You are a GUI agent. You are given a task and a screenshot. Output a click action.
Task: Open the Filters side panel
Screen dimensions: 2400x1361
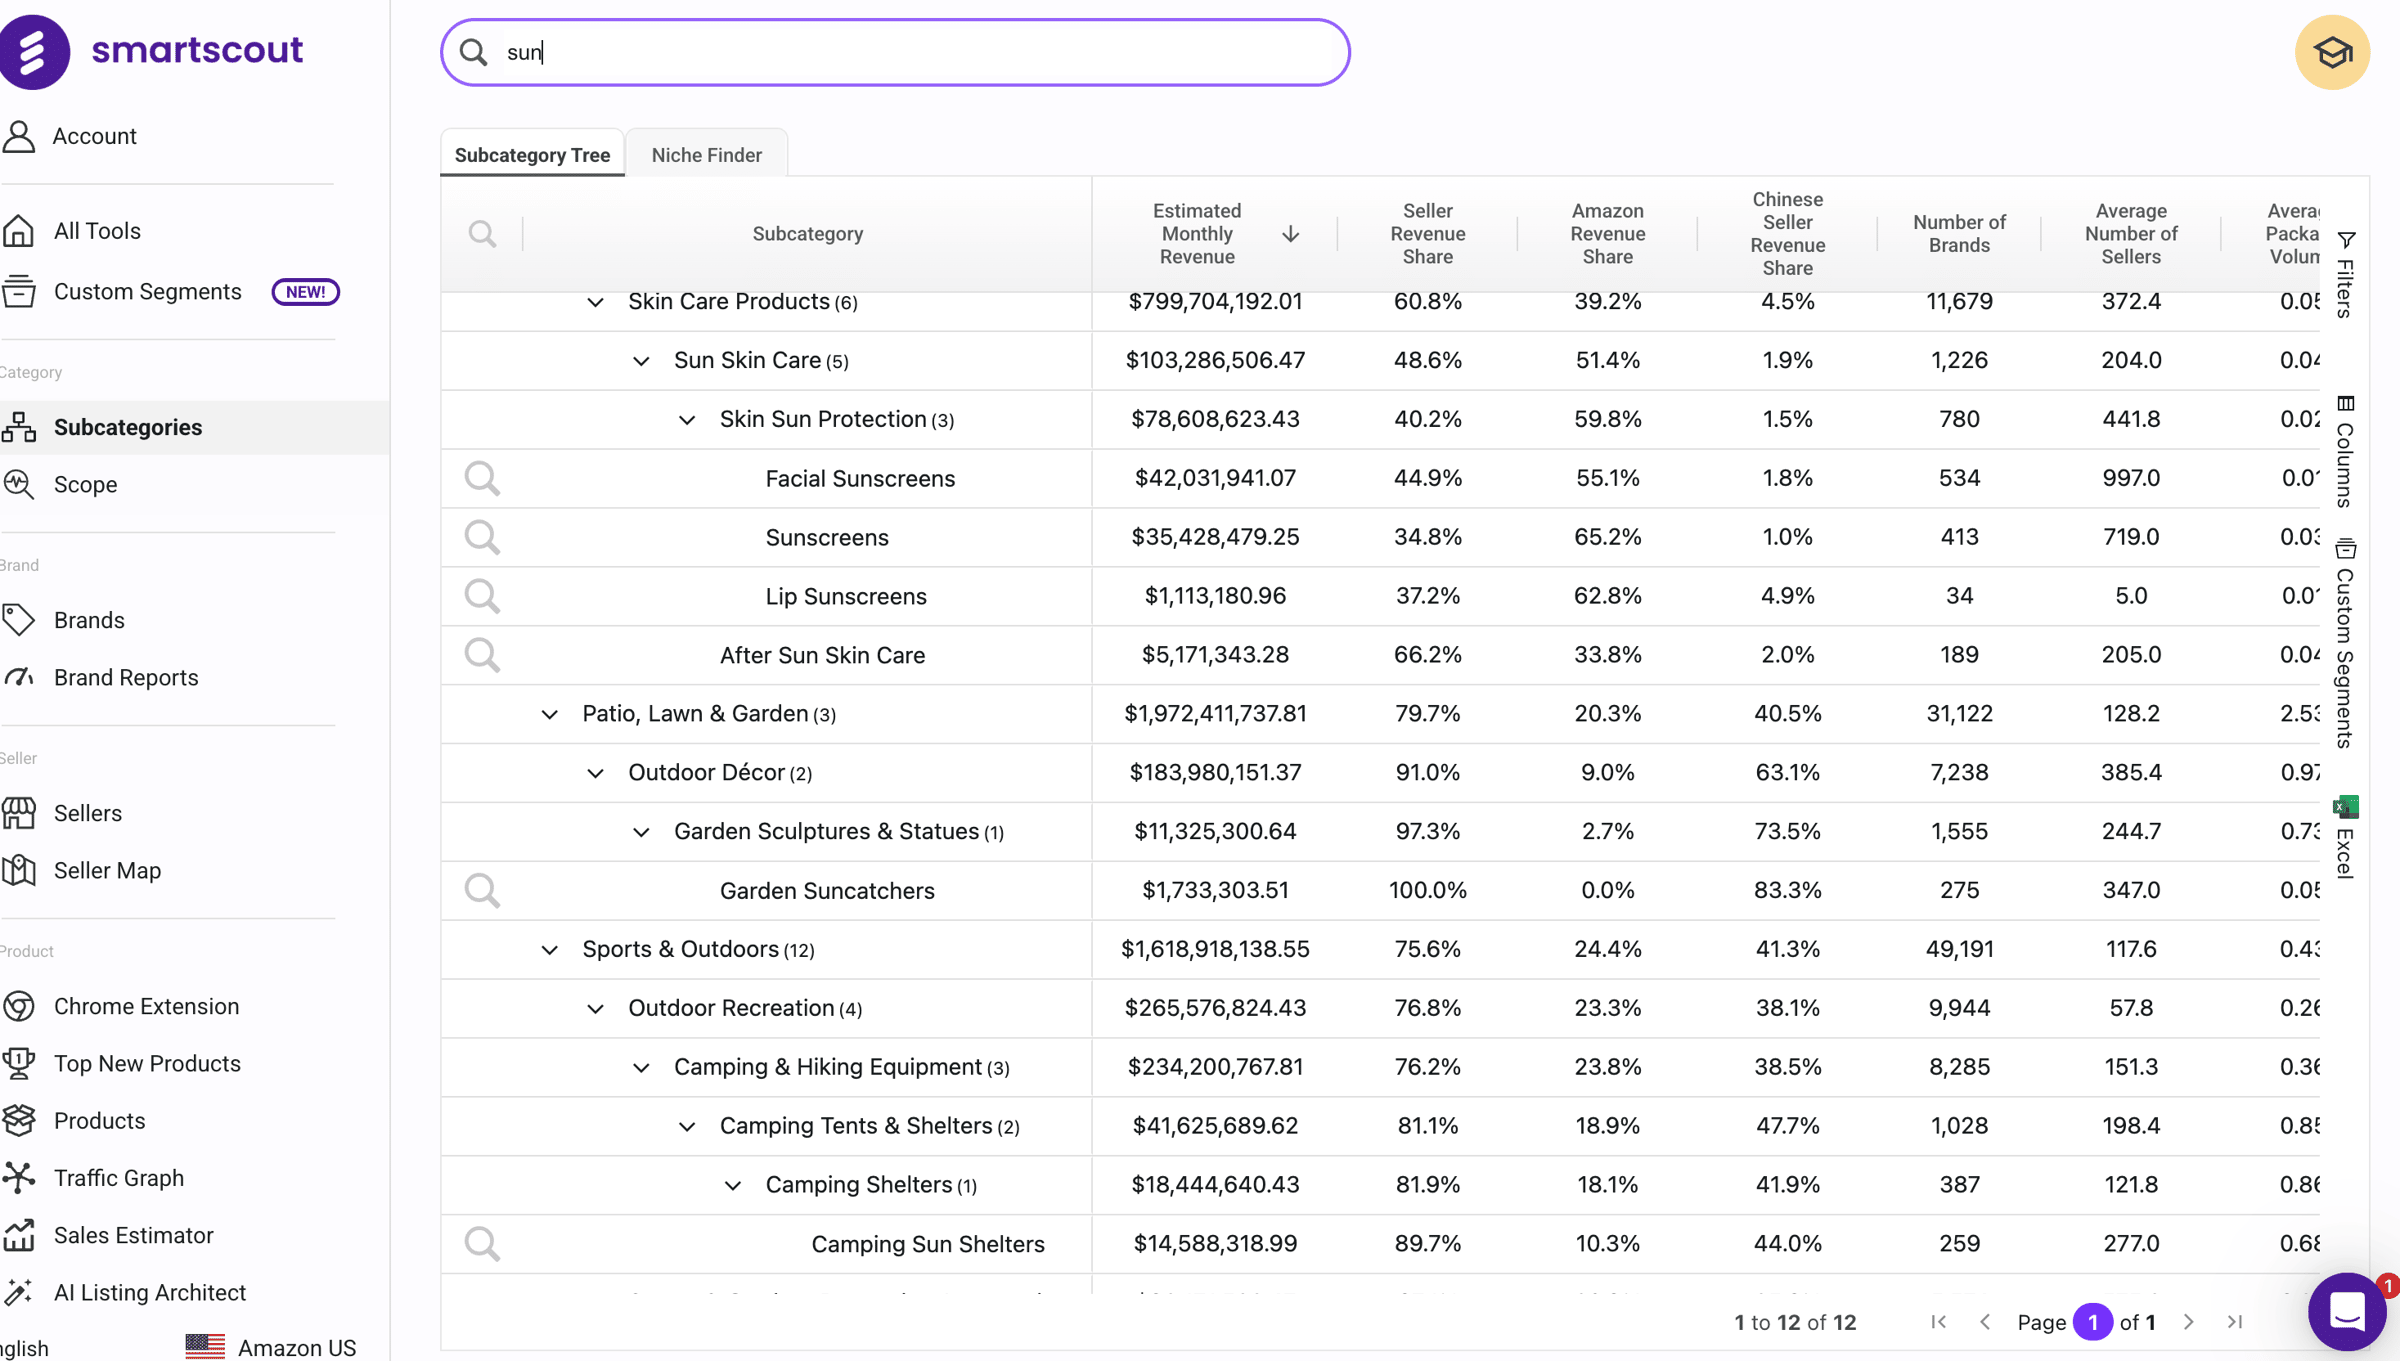(2345, 273)
